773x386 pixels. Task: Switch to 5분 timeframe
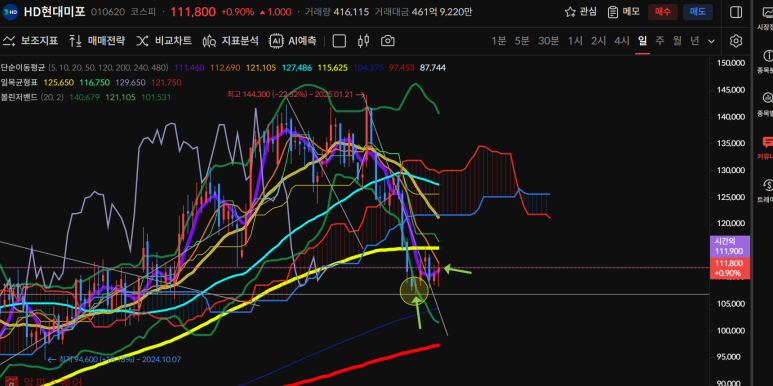(x=522, y=41)
